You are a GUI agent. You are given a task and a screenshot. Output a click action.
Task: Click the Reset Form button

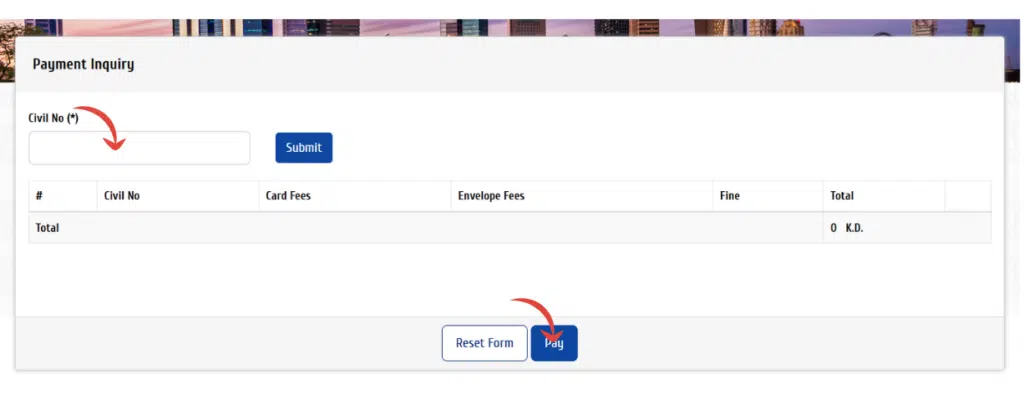tap(485, 343)
